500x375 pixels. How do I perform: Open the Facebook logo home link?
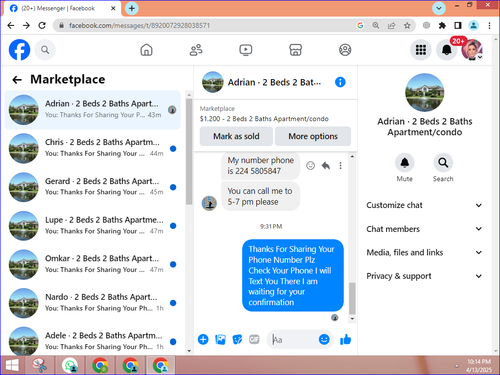[x=19, y=50]
